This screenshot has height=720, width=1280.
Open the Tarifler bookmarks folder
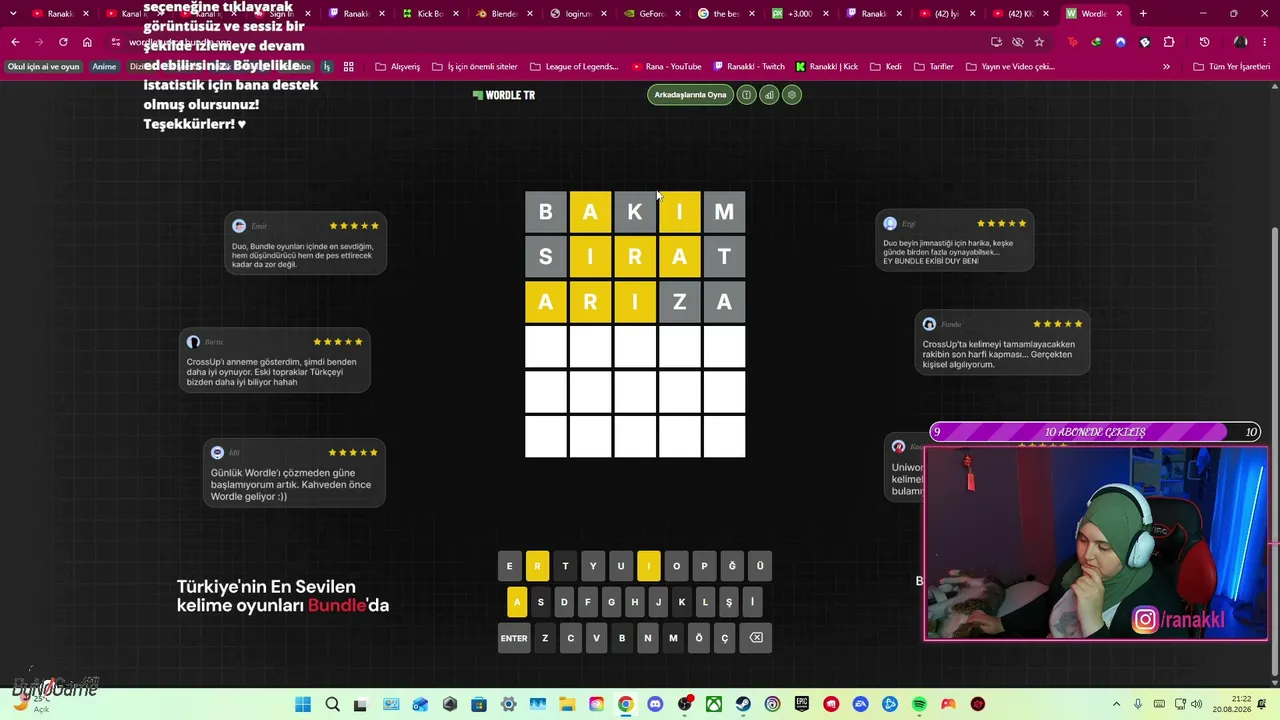click(x=933, y=67)
